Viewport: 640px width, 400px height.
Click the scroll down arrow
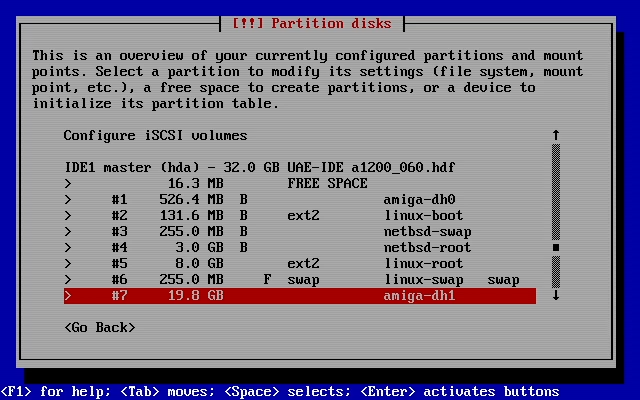point(556,295)
